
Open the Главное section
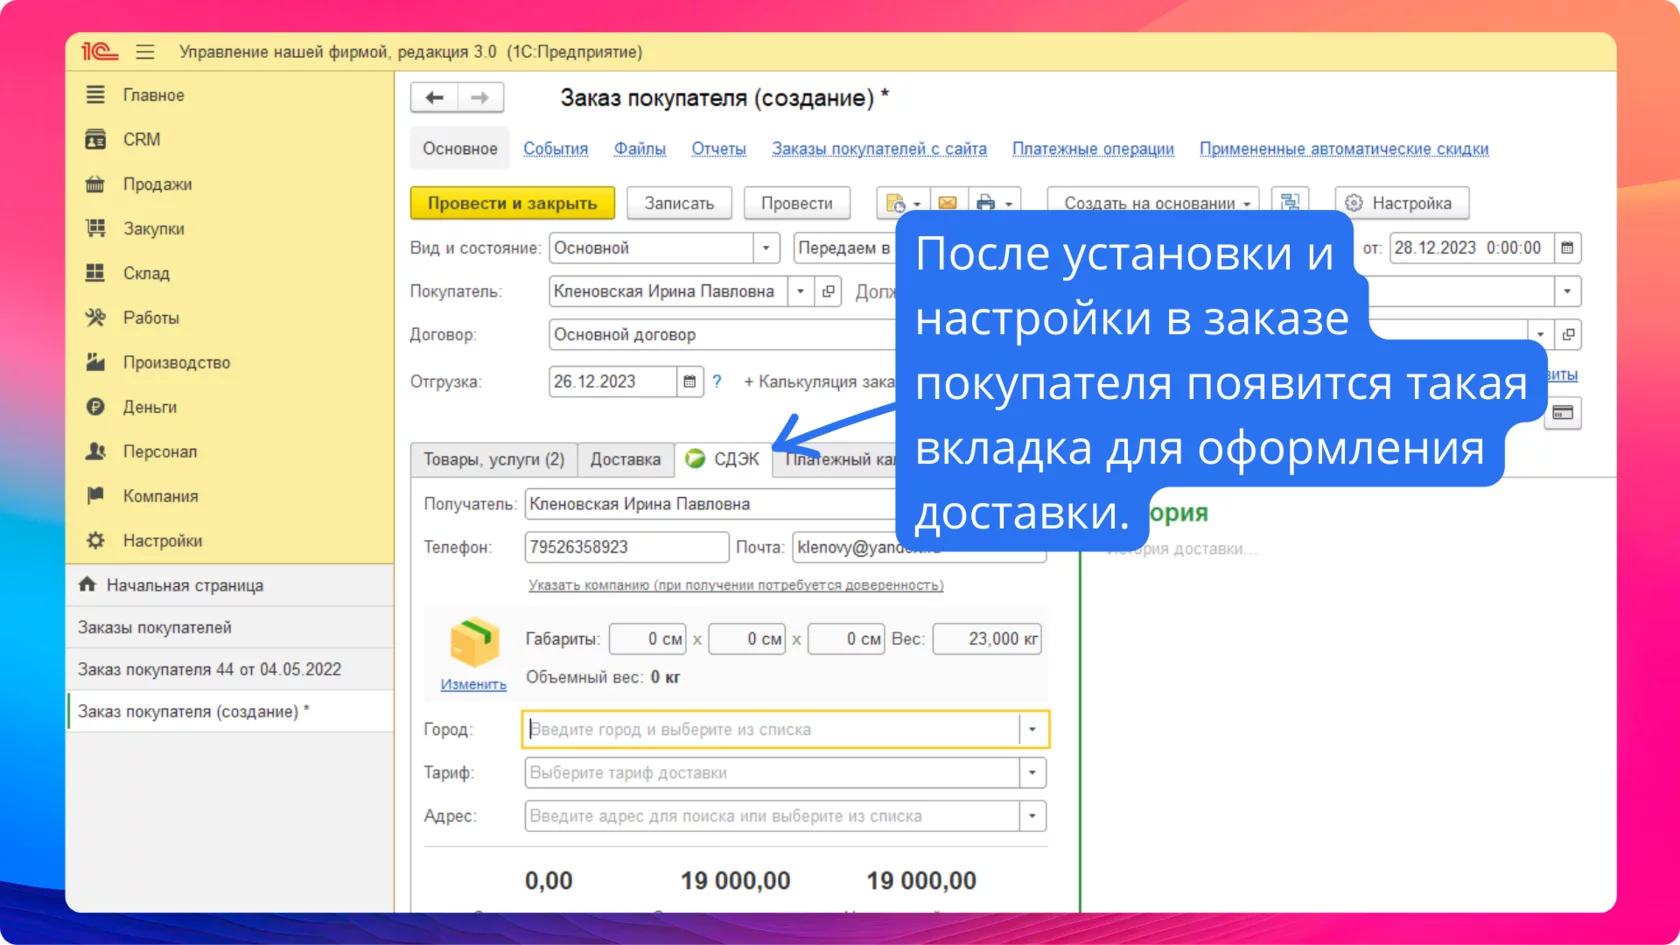point(153,95)
